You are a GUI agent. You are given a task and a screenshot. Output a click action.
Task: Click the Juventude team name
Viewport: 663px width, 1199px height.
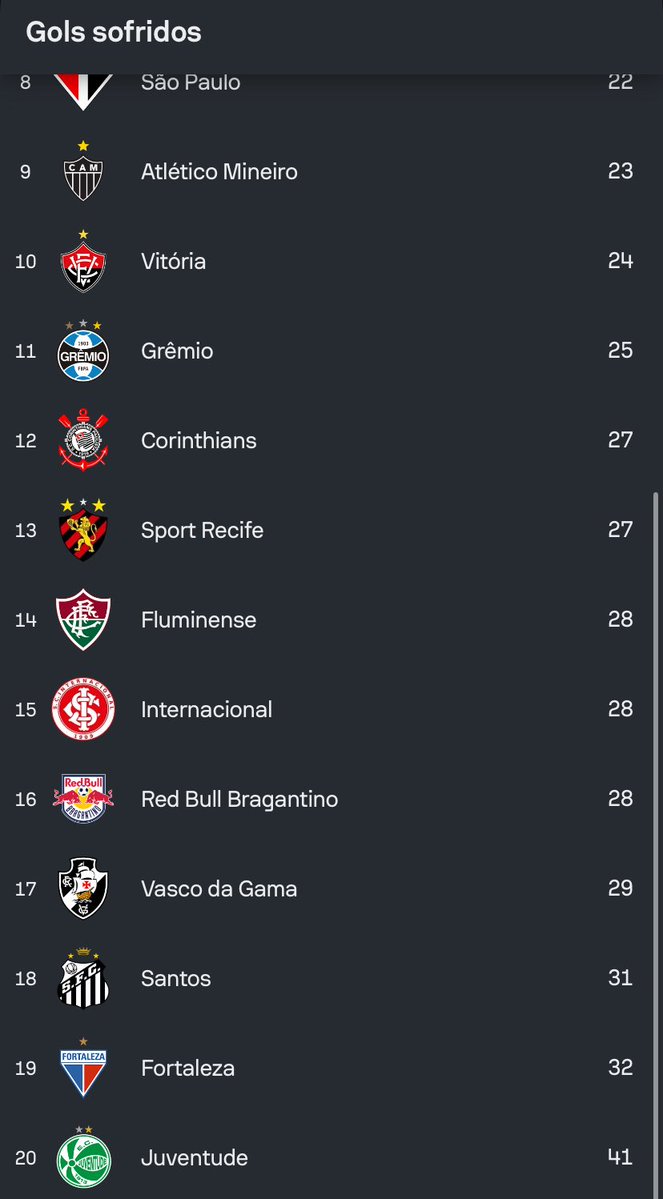pyautogui.click(x=194, y=1158)
